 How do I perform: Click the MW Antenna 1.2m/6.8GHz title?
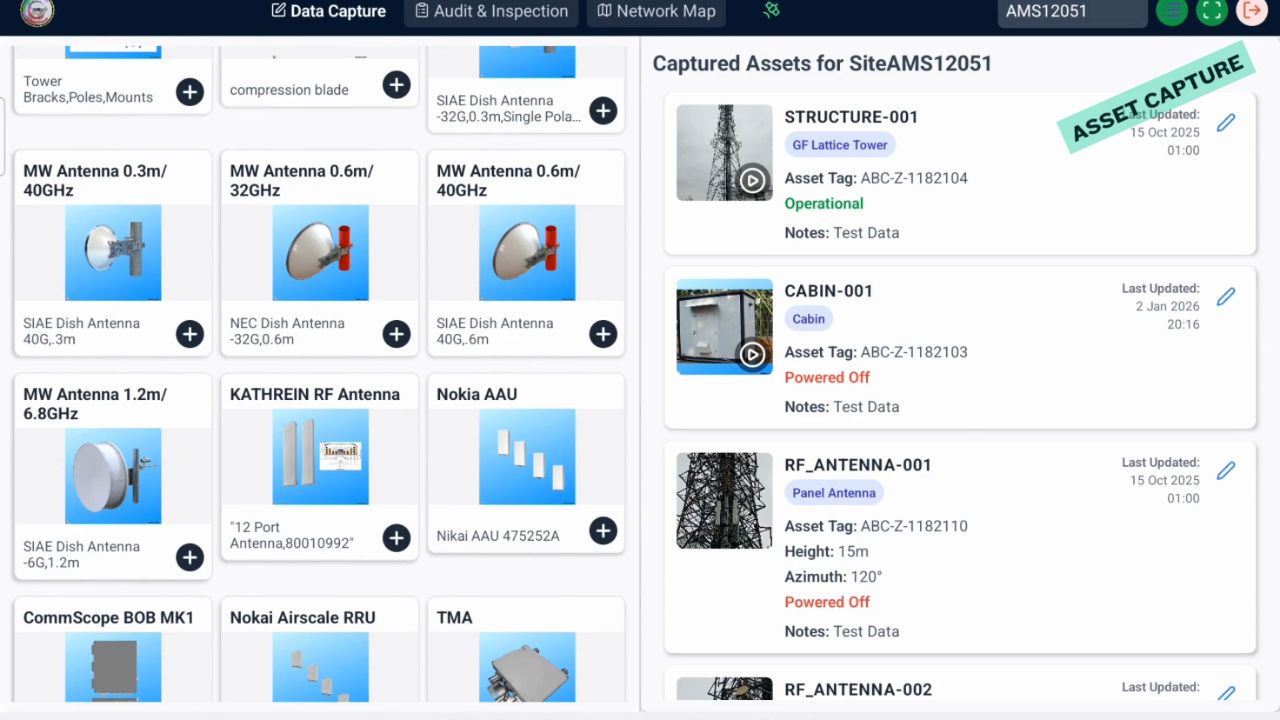(x=95, y=404)
